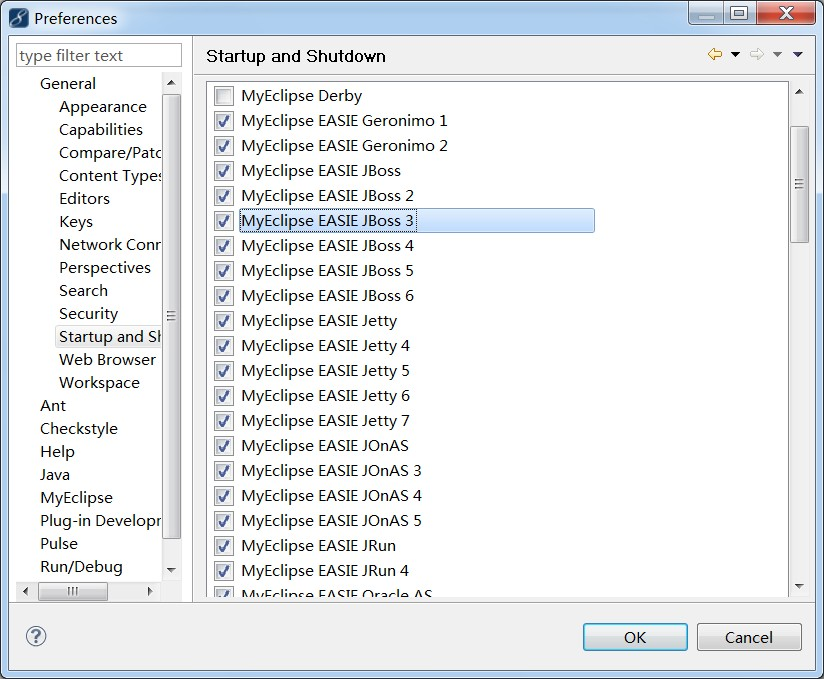
Task: Uncheck MyEclipse EASIE Jetty 5
Action: (x=224, y=371)
